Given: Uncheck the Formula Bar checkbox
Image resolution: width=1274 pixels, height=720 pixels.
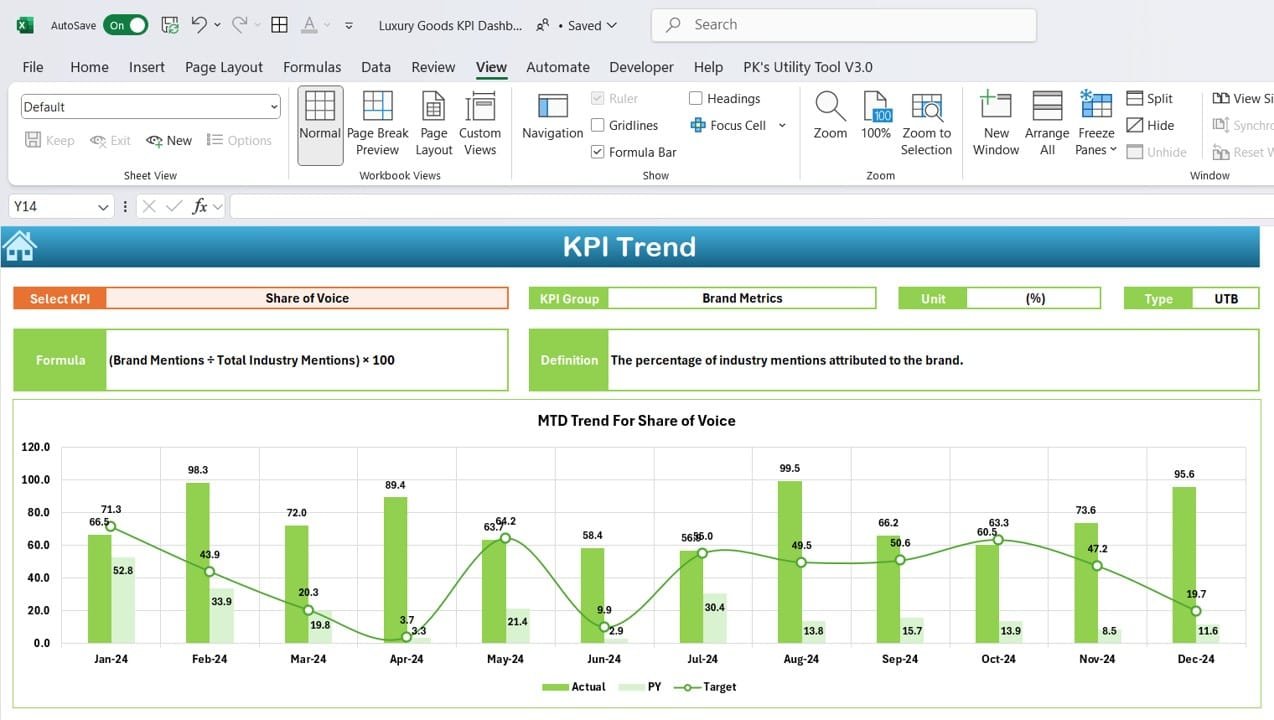Looking at the screenshot, I should [x=598, y=152].
